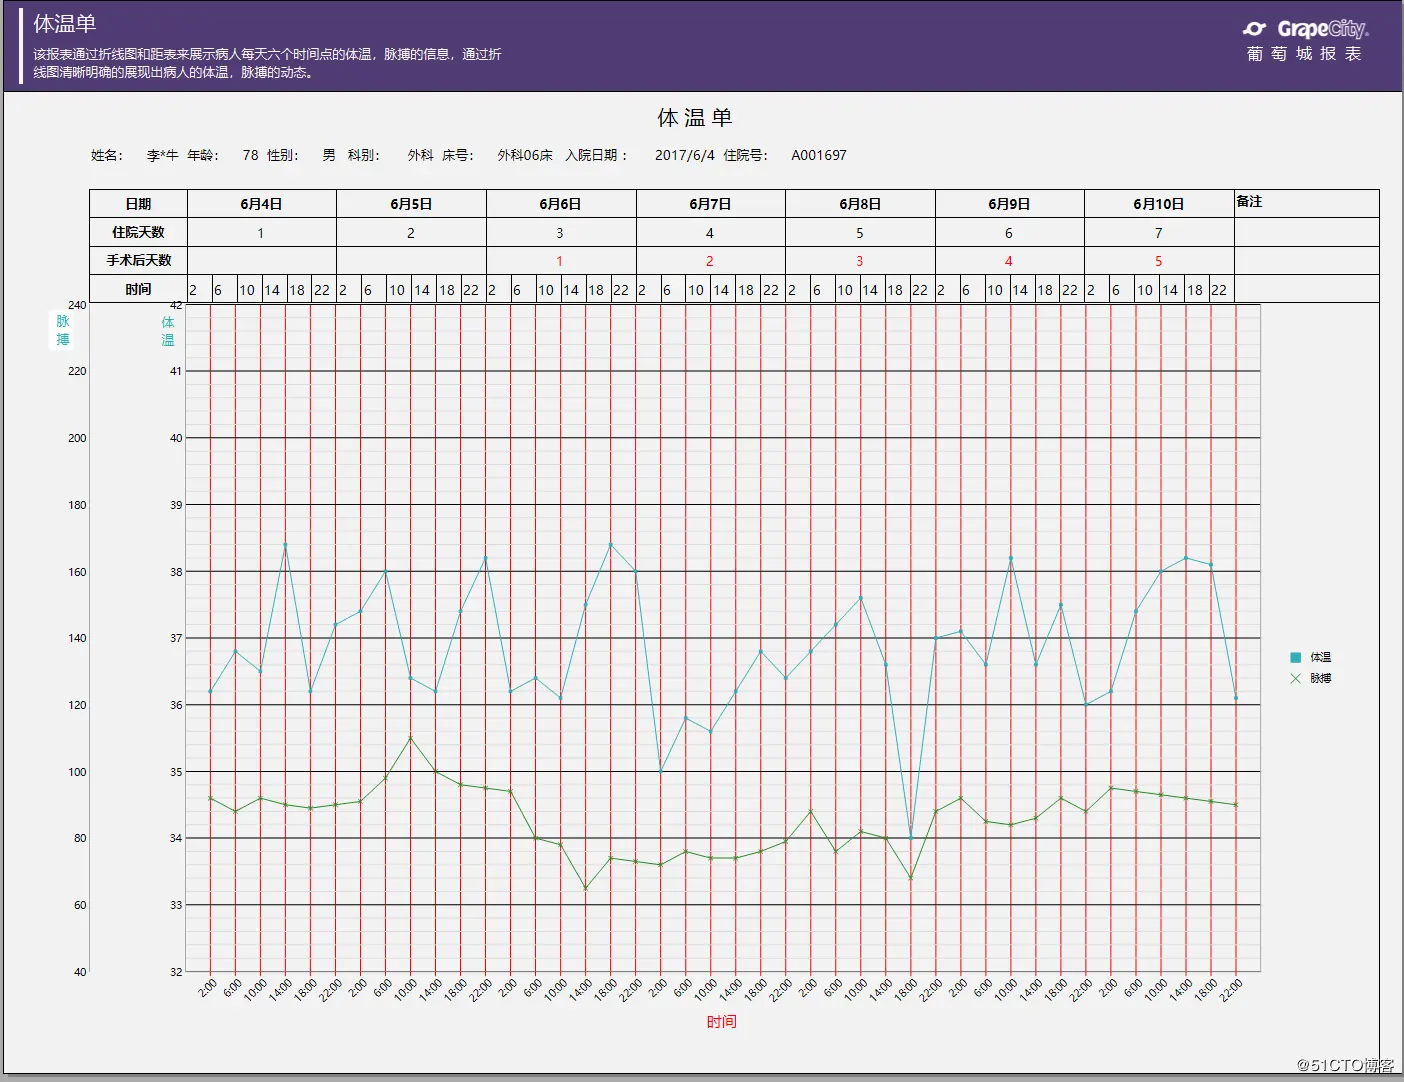Click the teal 体温 legend square marker
This screenshot has height=1082, width=1404.
click(x=1296, y=657)
